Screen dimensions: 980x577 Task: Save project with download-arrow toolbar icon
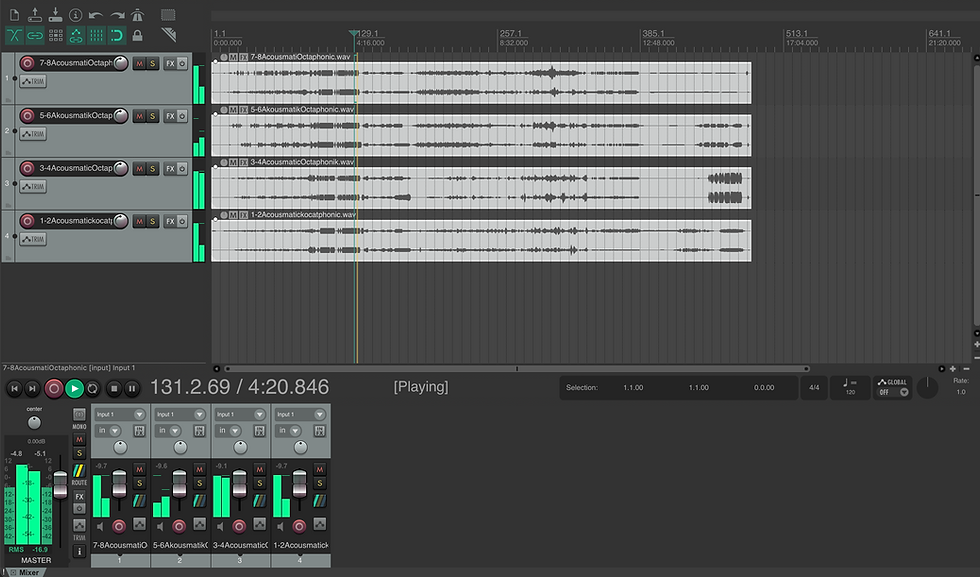pos(55,14)
